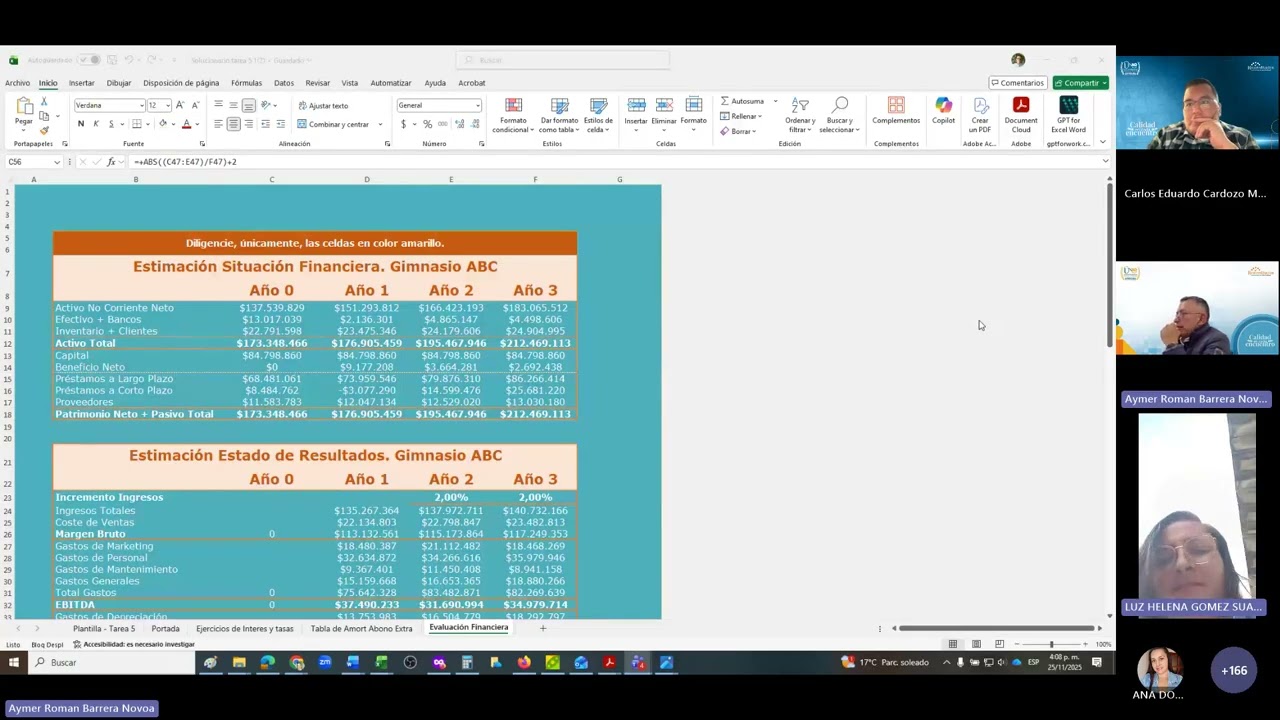The height and width of the screenshot is (720, 1280).
Task: Open Estilos de celda icon
Action: tap(598, 105)
